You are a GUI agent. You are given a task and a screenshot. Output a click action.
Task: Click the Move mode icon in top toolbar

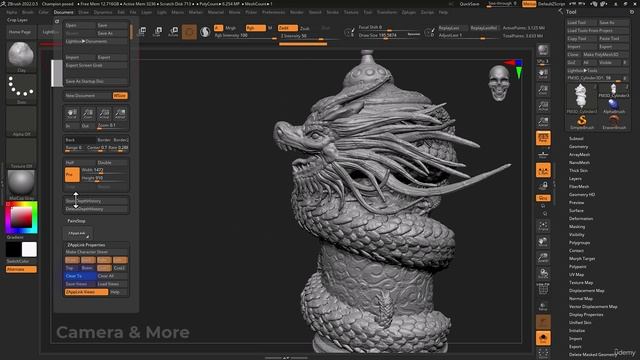point(142,31)
